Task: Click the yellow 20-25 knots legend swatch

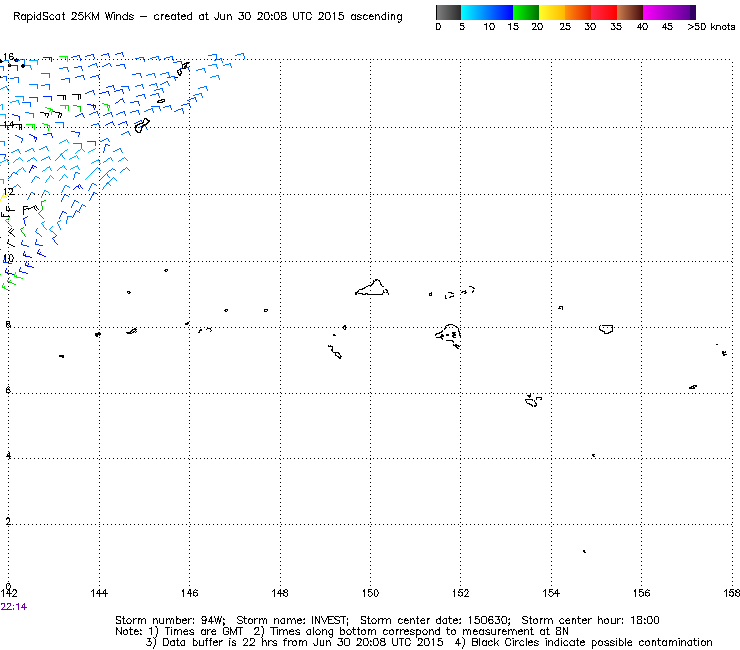Action: pyautogui.click(x=552, y=12)
